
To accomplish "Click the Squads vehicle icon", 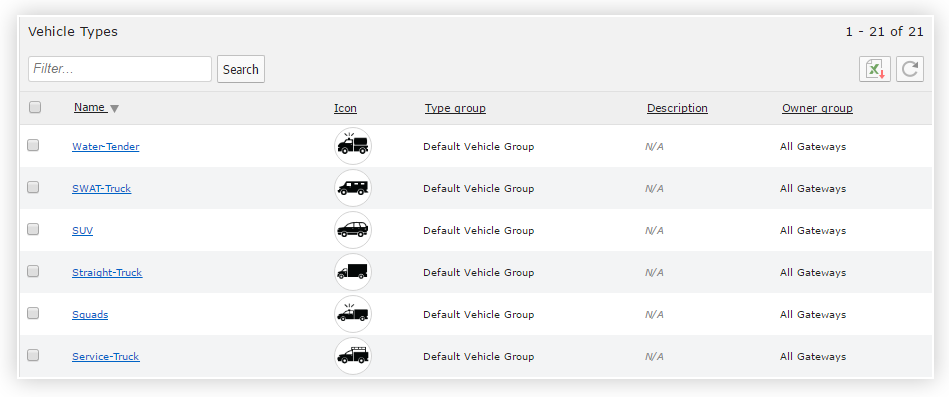I will [x=353, y=314].
